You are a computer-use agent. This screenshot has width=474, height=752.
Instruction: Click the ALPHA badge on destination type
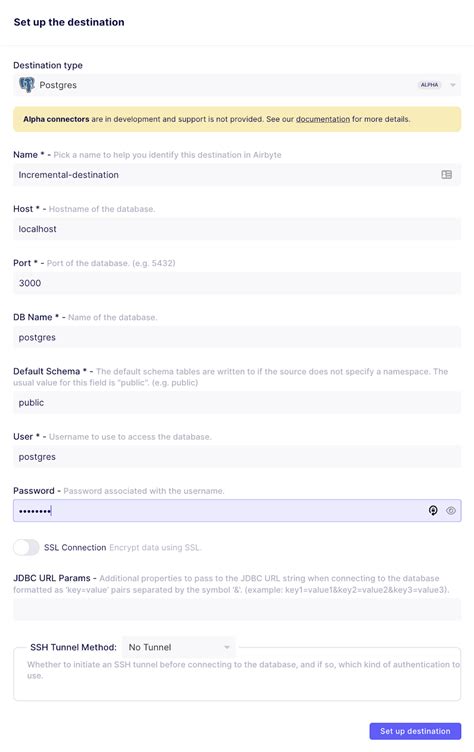pos(429,85)
